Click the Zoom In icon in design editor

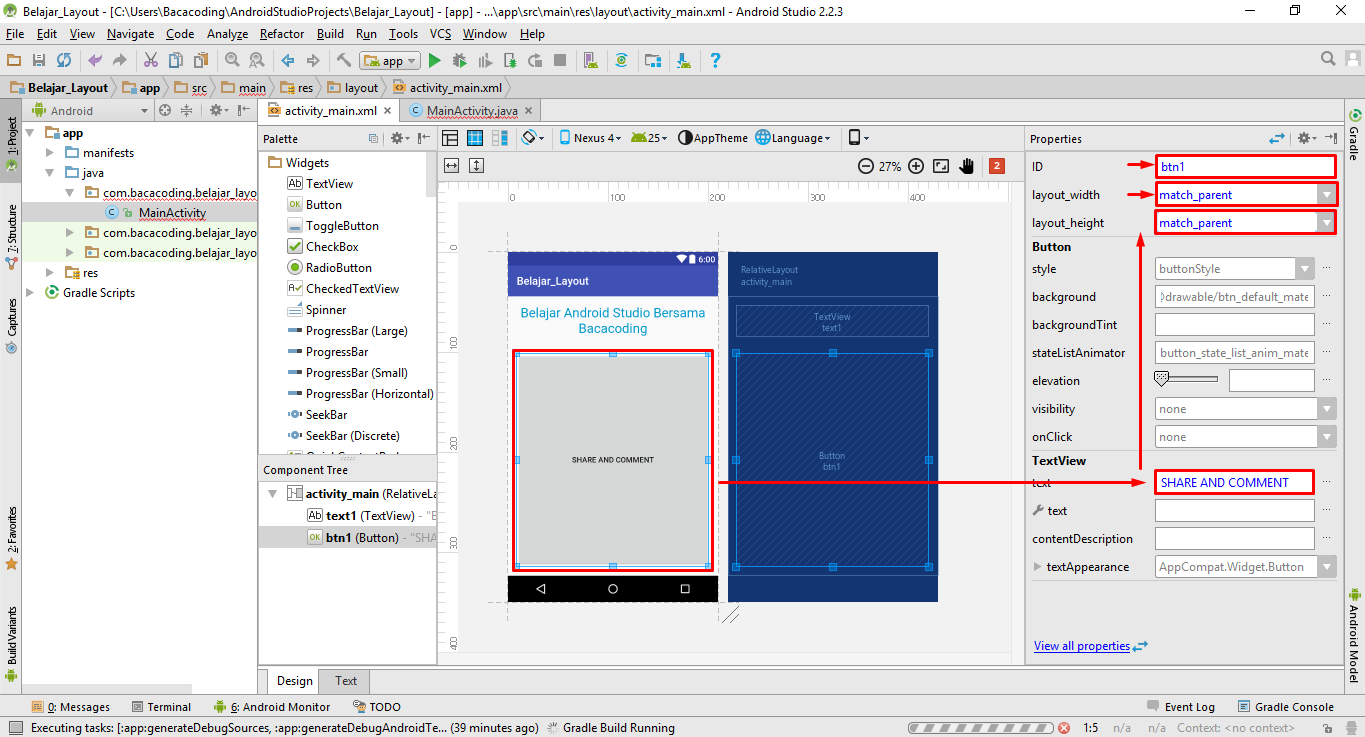pos(916,166)
